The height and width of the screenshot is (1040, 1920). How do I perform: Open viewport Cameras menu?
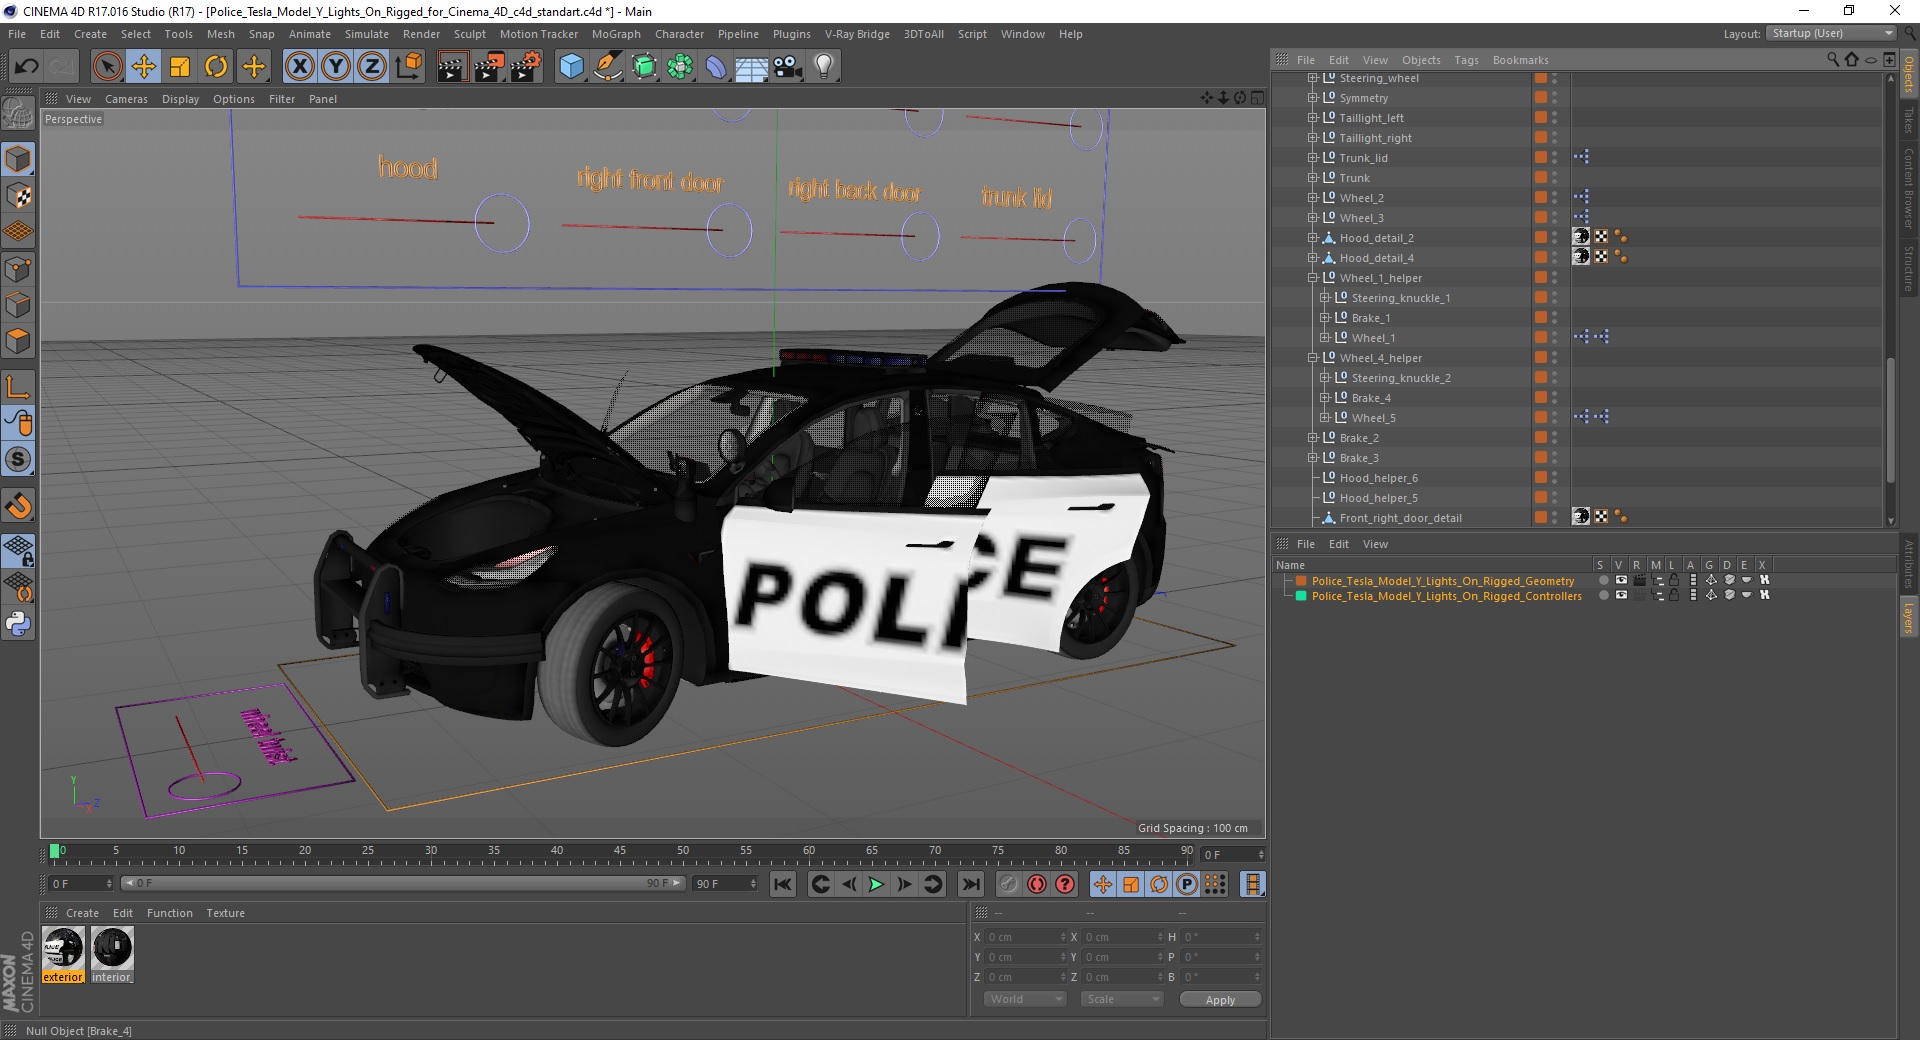click(x=126, y=99)
